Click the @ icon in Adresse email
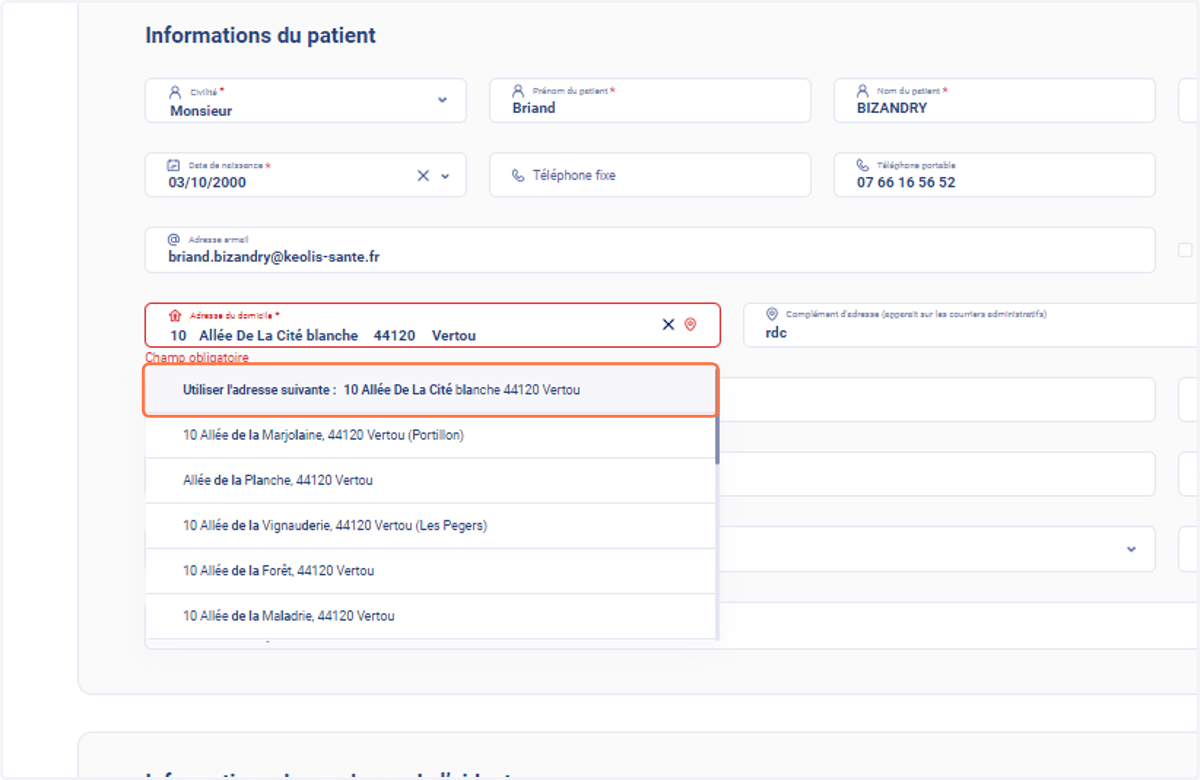This screenshot has height=780, width=1200. (174, 240)
